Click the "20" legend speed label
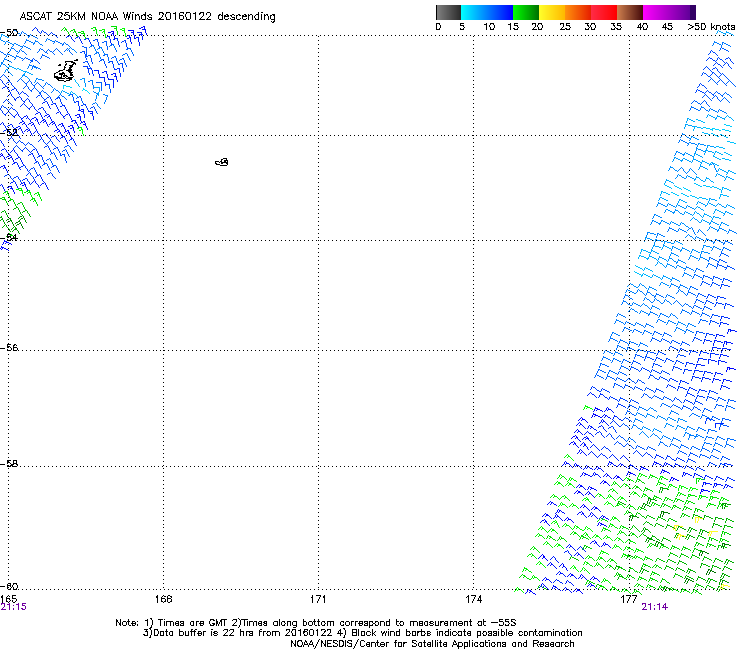This screenshot has height=650, width=740. (537, 27)
